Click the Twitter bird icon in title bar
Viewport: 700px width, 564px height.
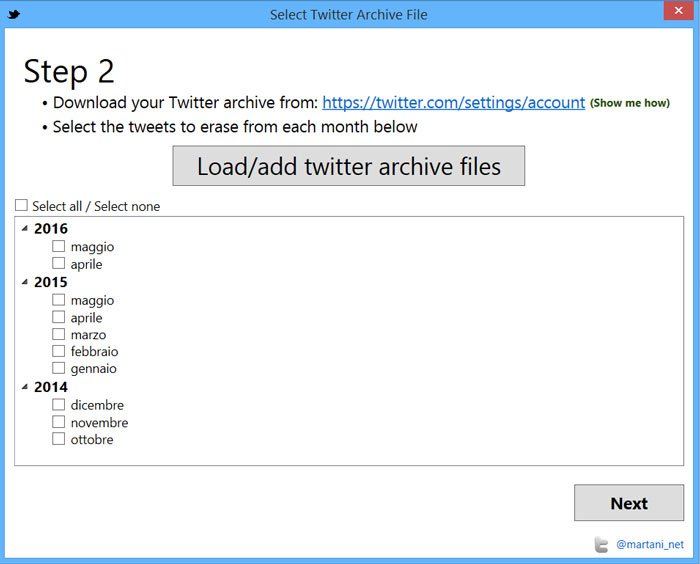14,15
